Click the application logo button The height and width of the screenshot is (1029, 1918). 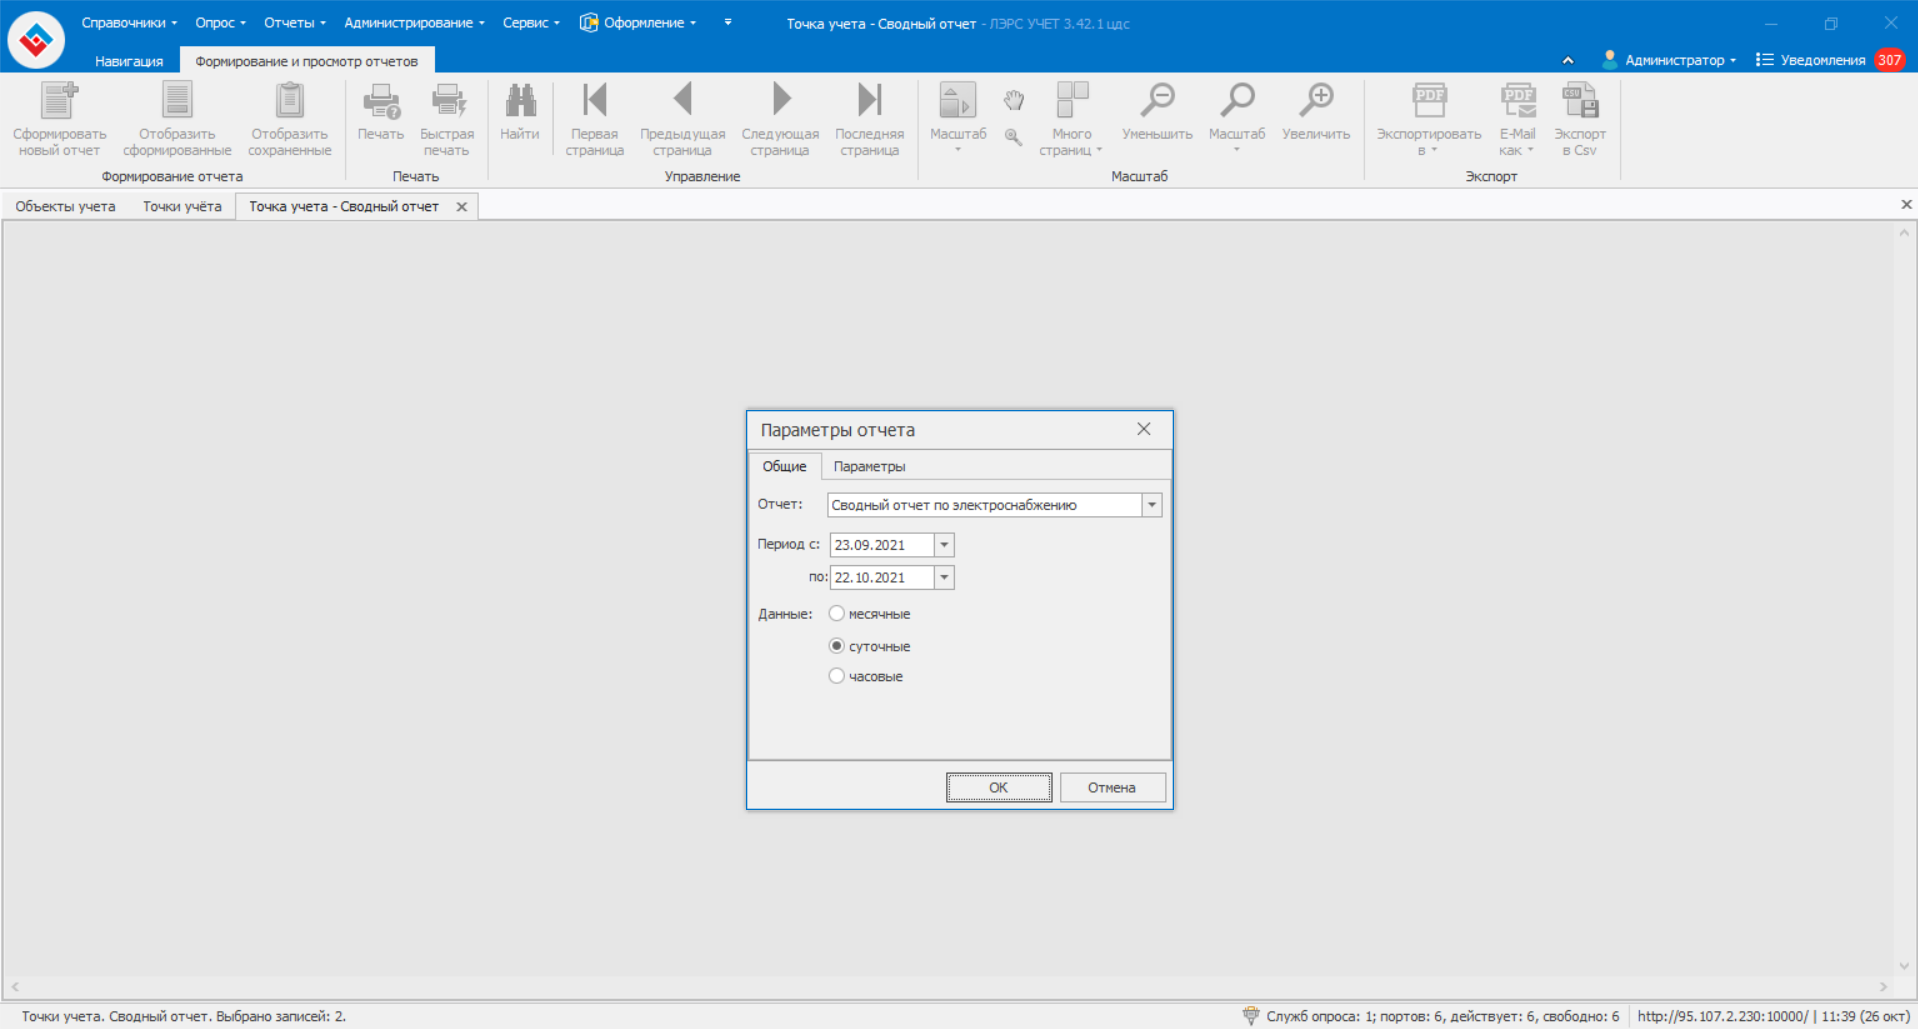tap(36, 39)
